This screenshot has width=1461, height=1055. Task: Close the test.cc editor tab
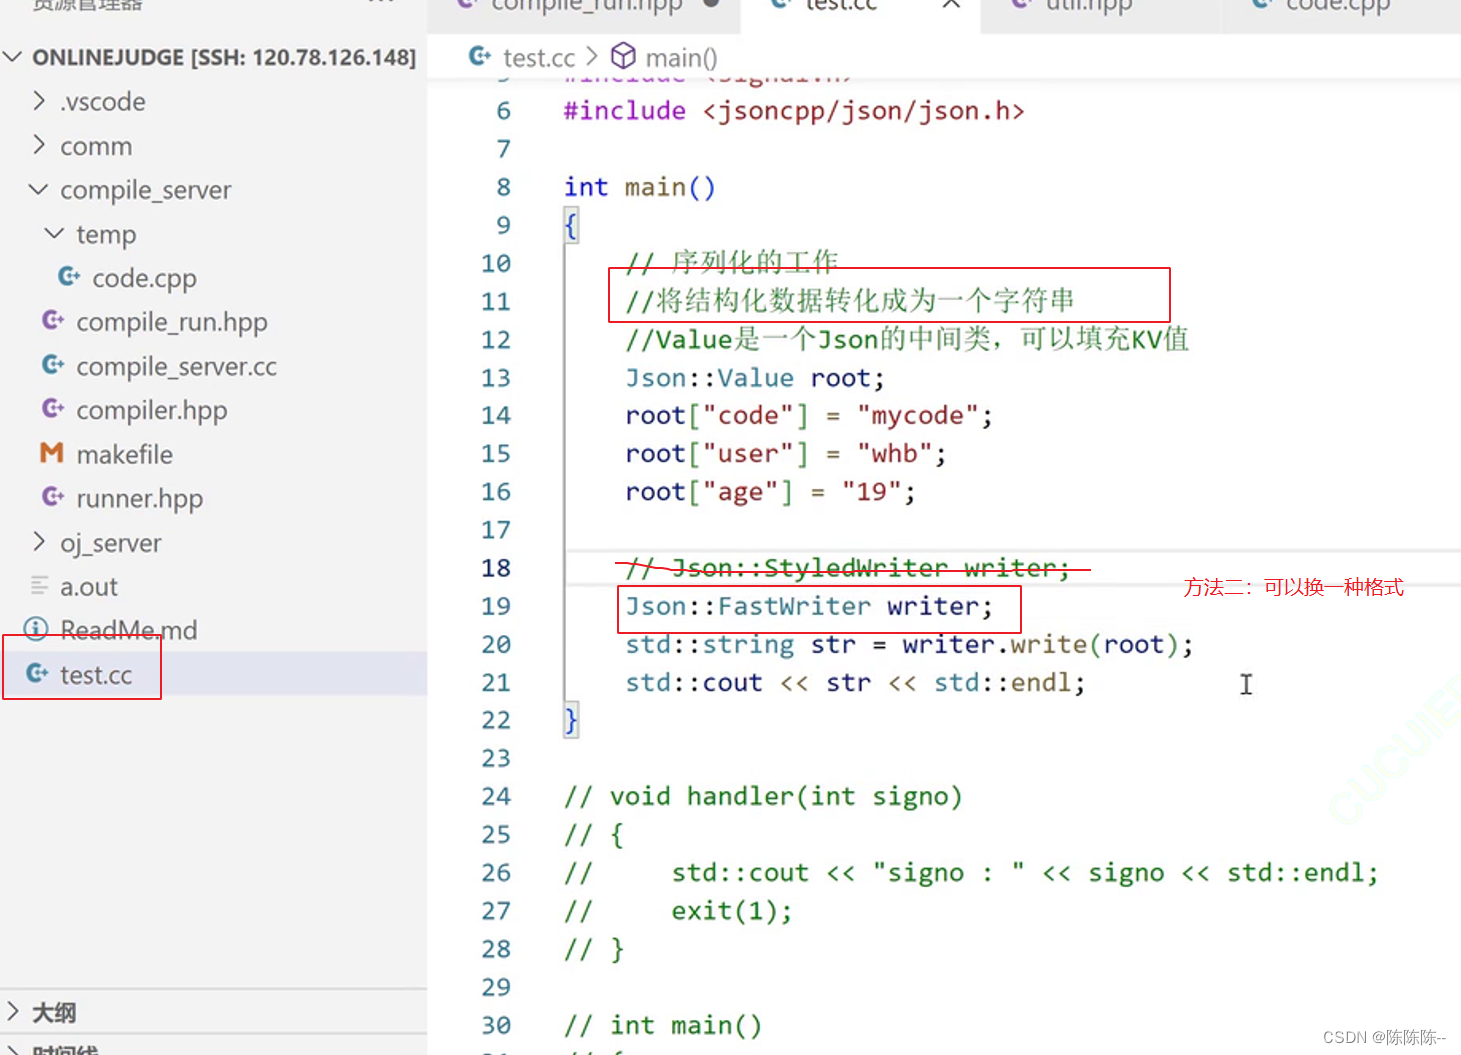[951, 5]
